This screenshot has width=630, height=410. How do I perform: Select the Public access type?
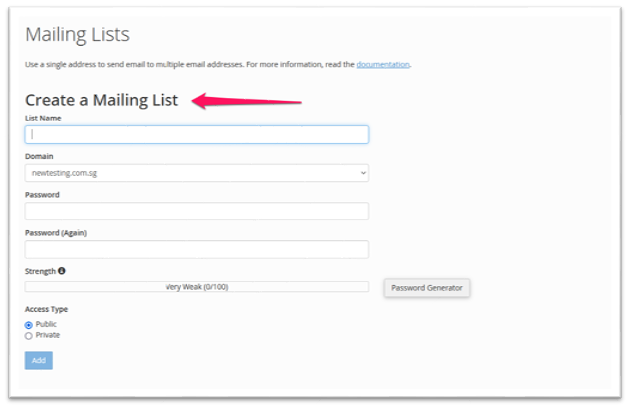29,325
